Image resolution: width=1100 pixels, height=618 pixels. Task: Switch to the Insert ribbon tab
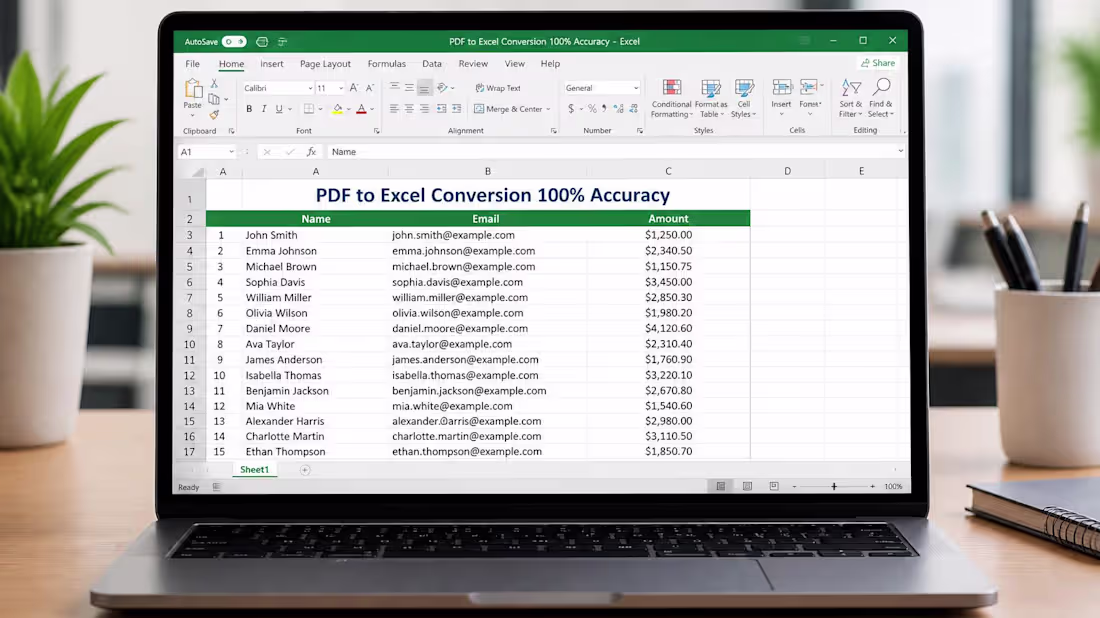(x=271, y=64)
